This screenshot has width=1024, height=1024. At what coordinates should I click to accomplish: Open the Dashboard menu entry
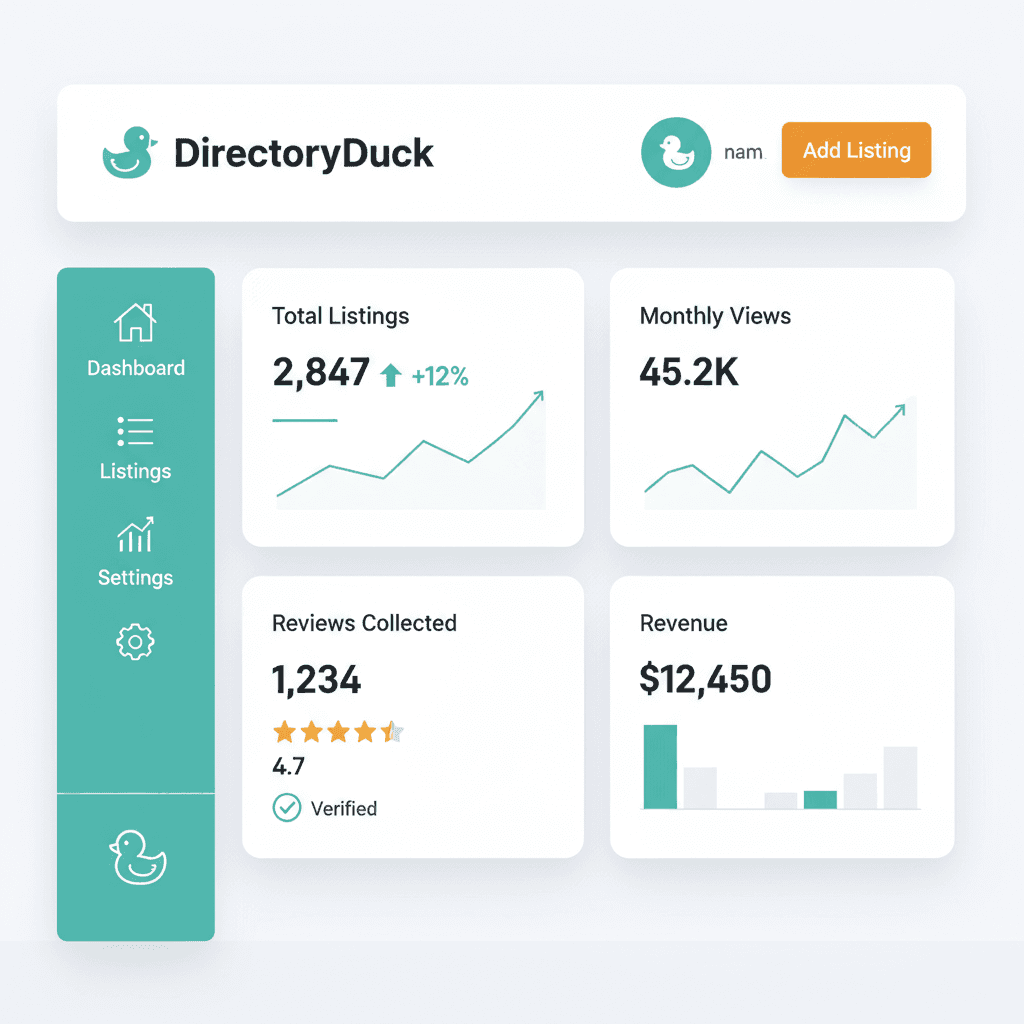click(x=135, y=368)
